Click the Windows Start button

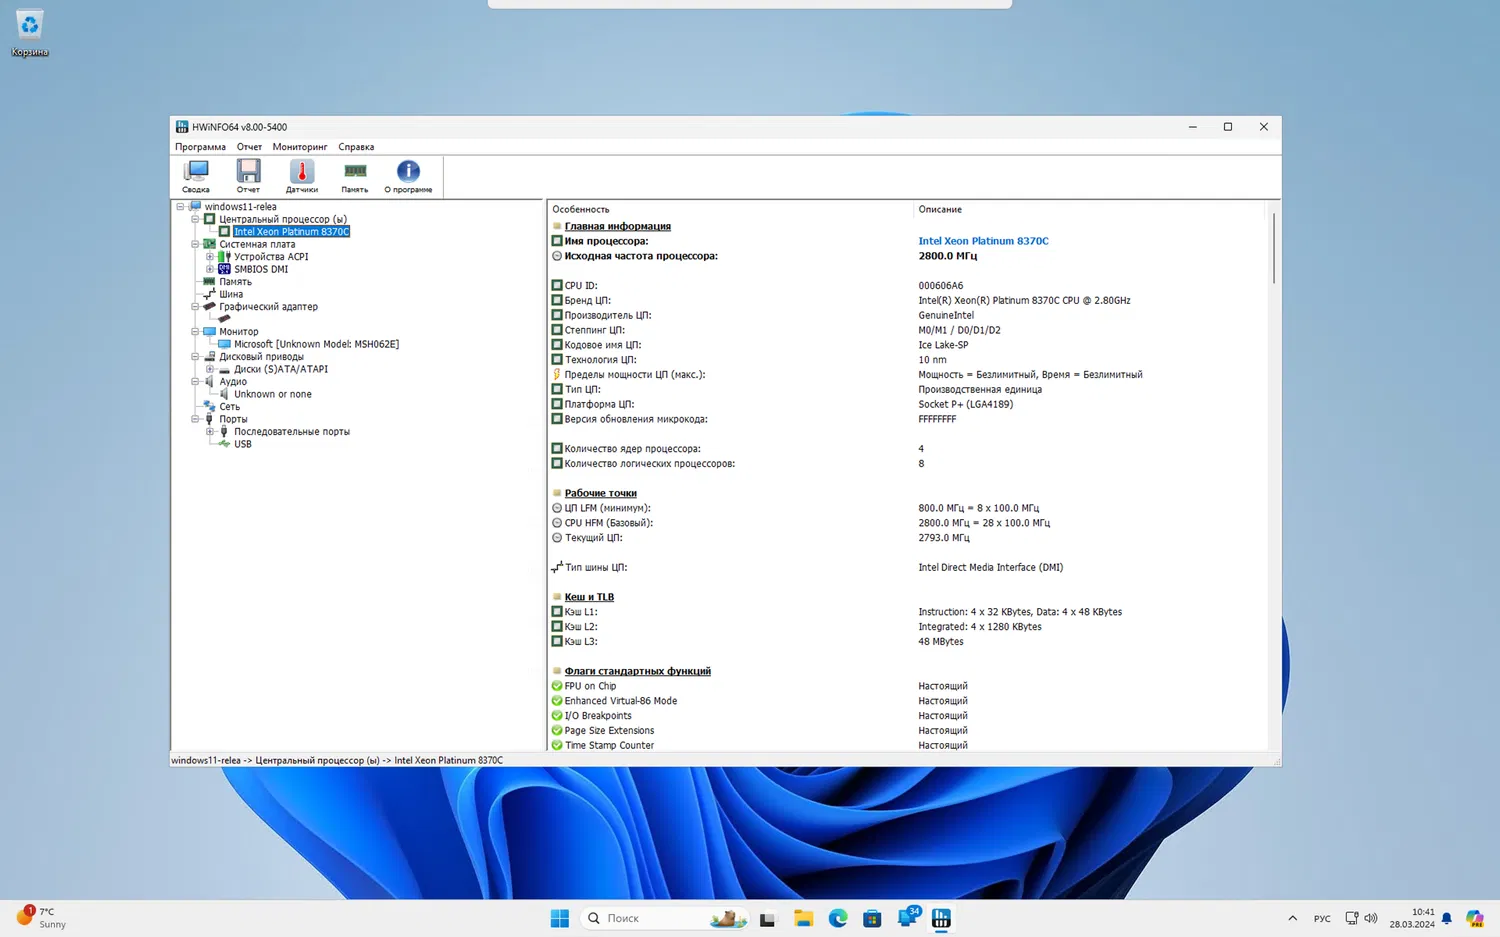(560, 918)
